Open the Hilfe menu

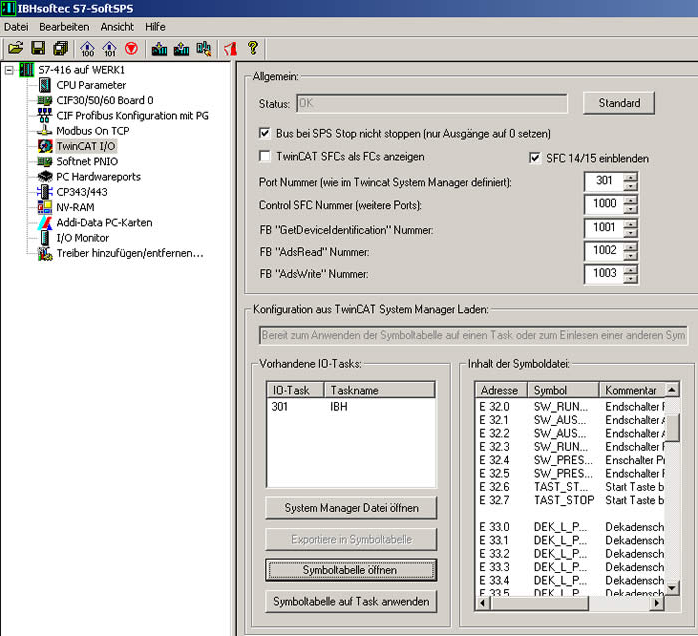pos(155,27)
